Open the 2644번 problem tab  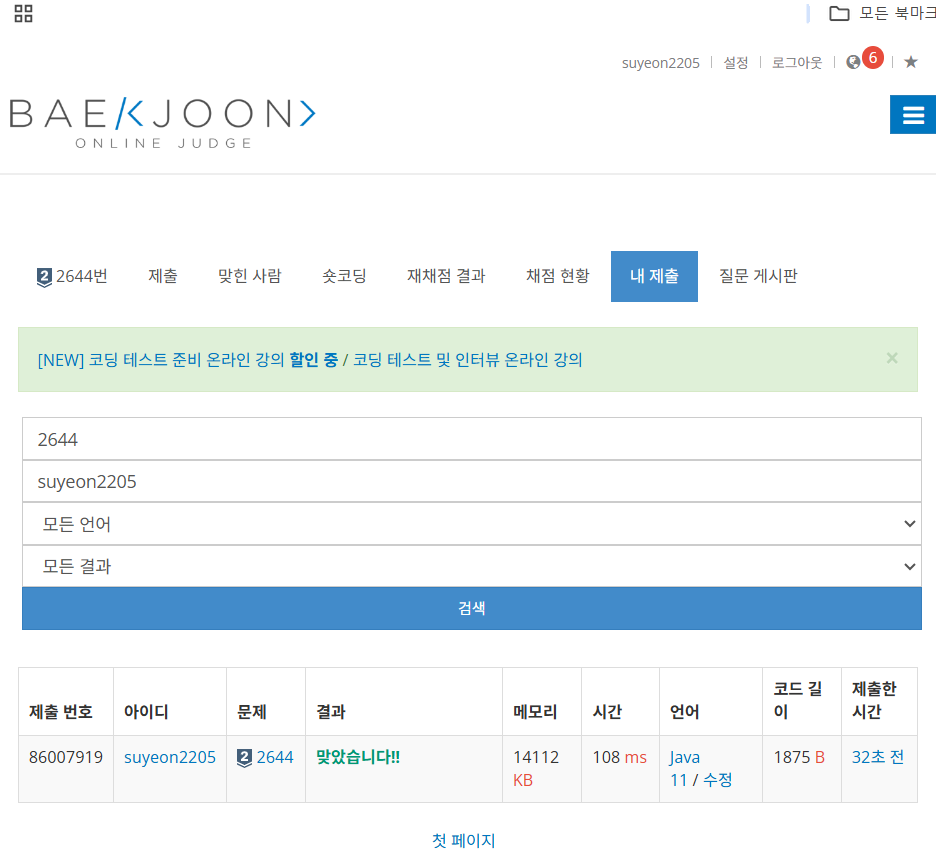[x=72, y=276]
